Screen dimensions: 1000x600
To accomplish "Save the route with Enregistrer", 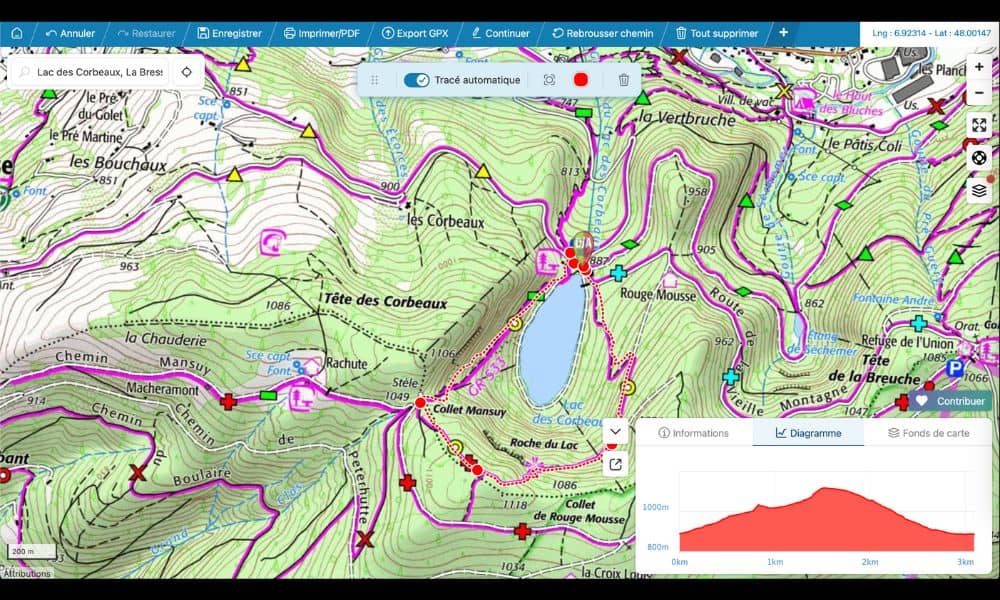I will (229, 33).
